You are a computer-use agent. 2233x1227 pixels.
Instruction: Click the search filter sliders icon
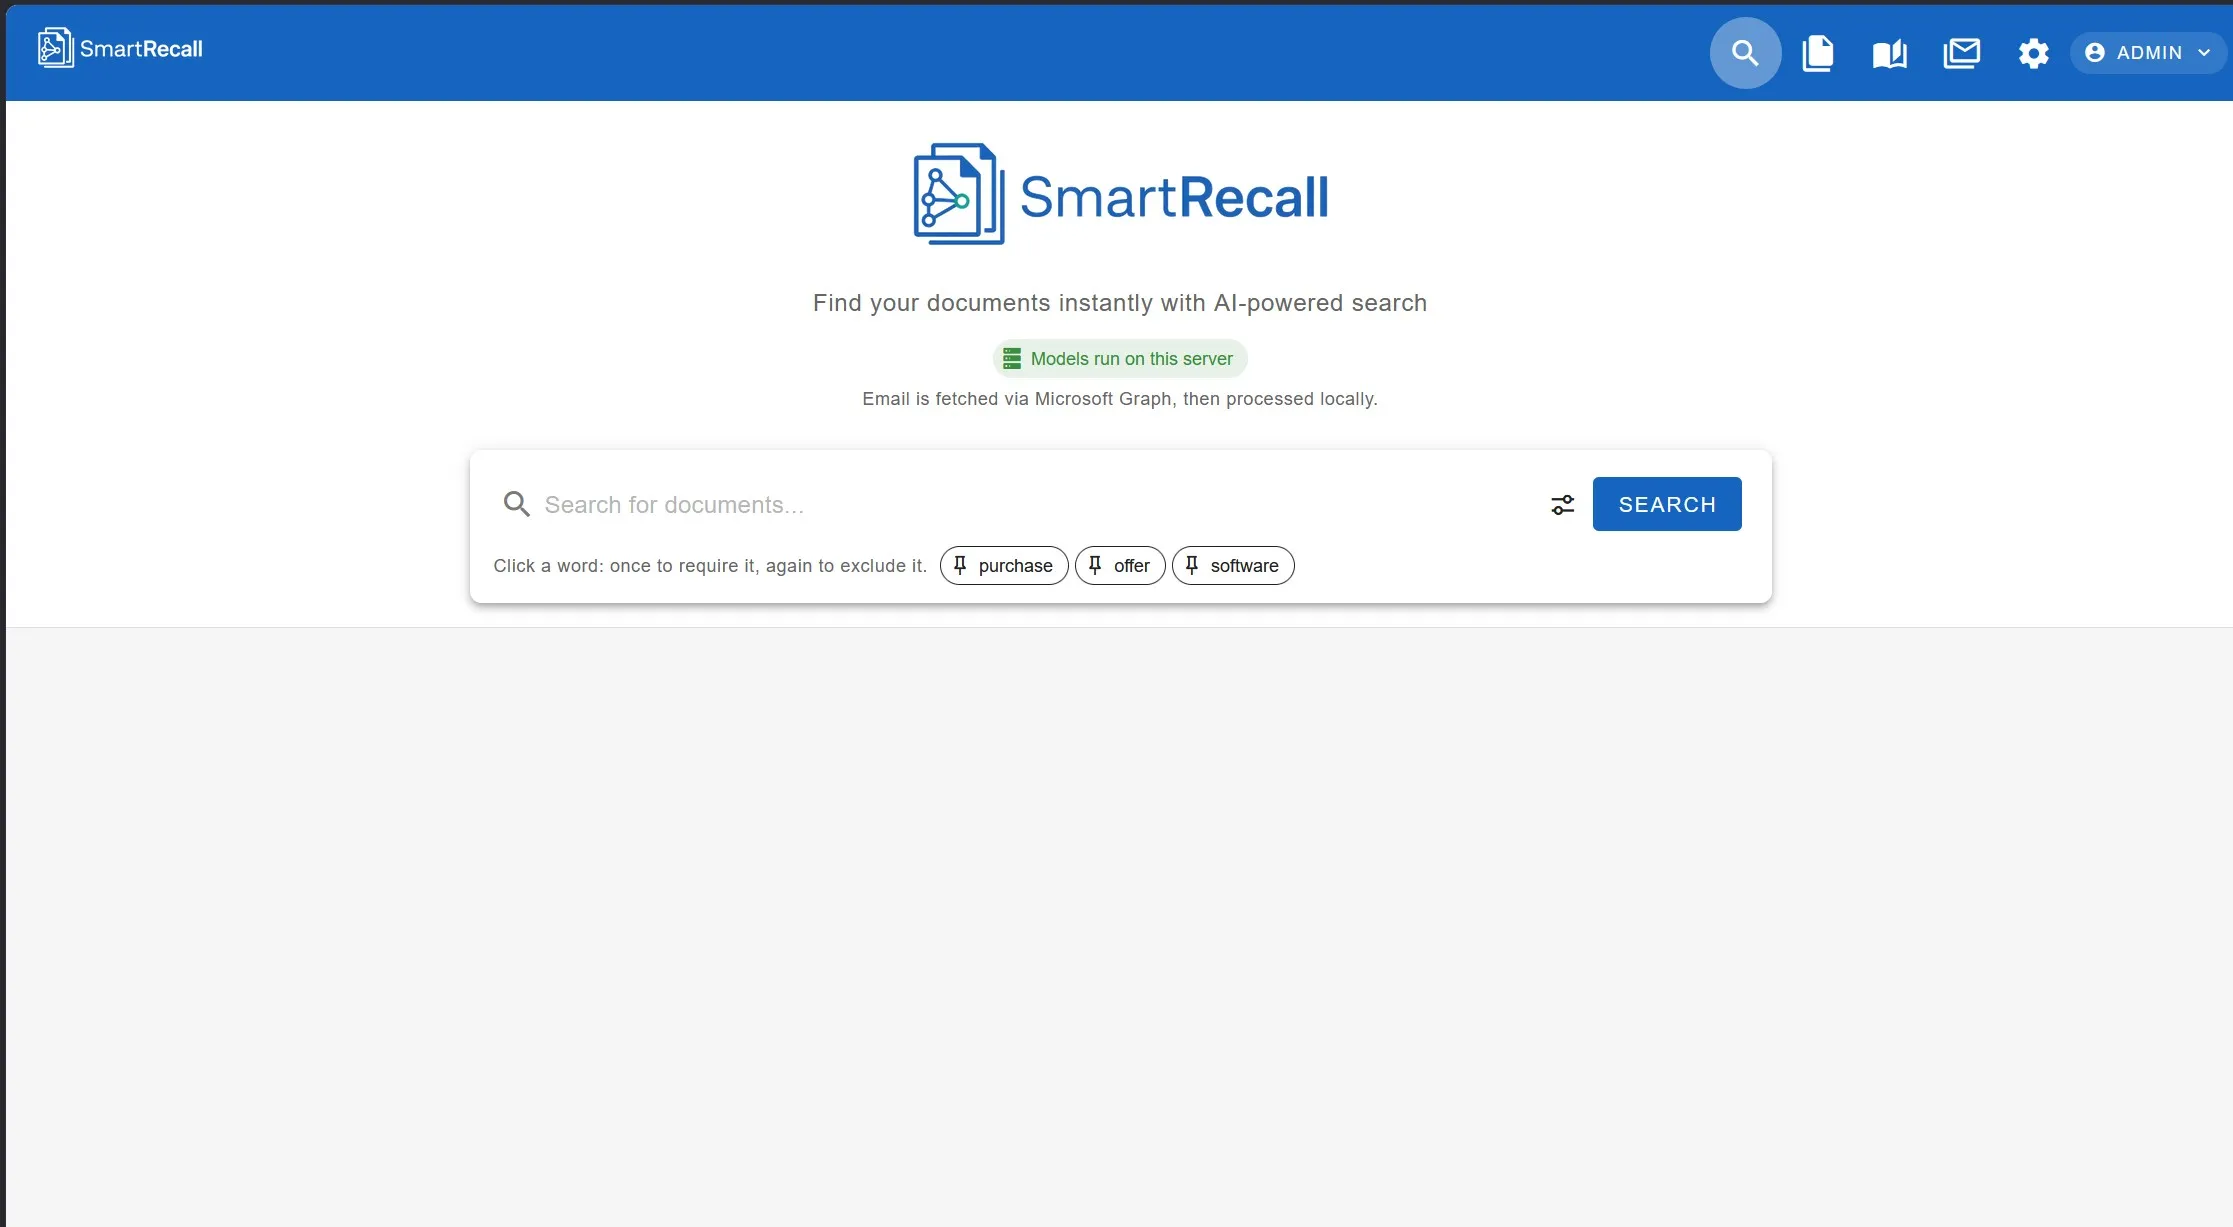(x=1562, y=505)
